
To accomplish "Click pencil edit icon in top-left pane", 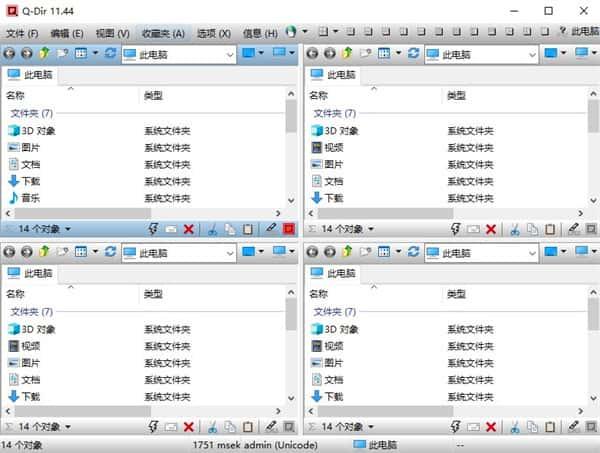I will pos(270,229).
